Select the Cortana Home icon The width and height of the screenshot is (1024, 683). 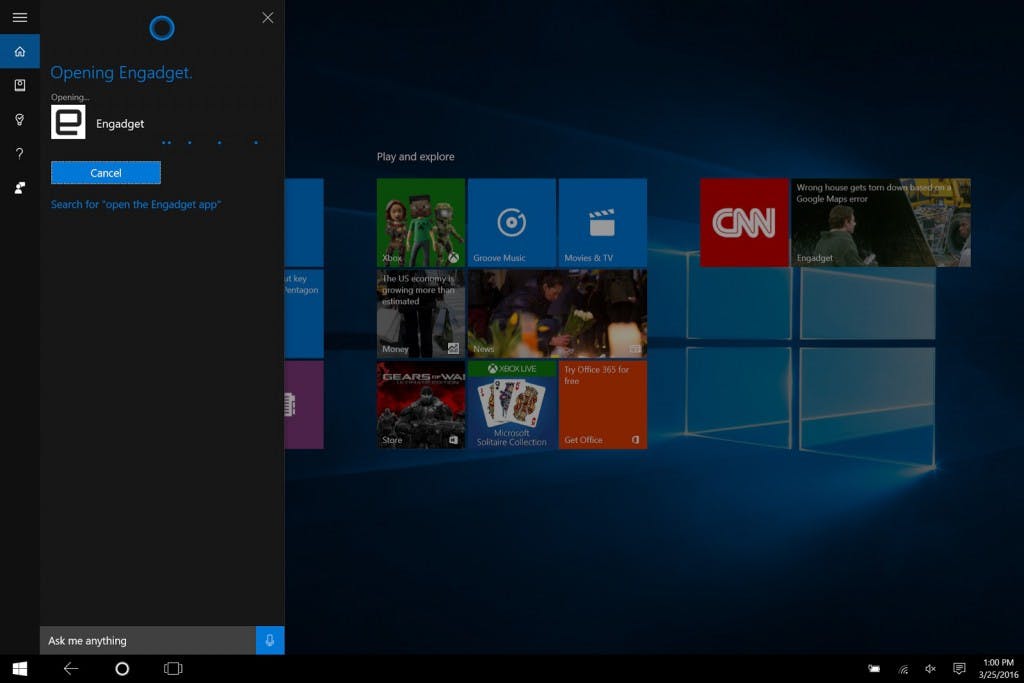click(19, 51)
